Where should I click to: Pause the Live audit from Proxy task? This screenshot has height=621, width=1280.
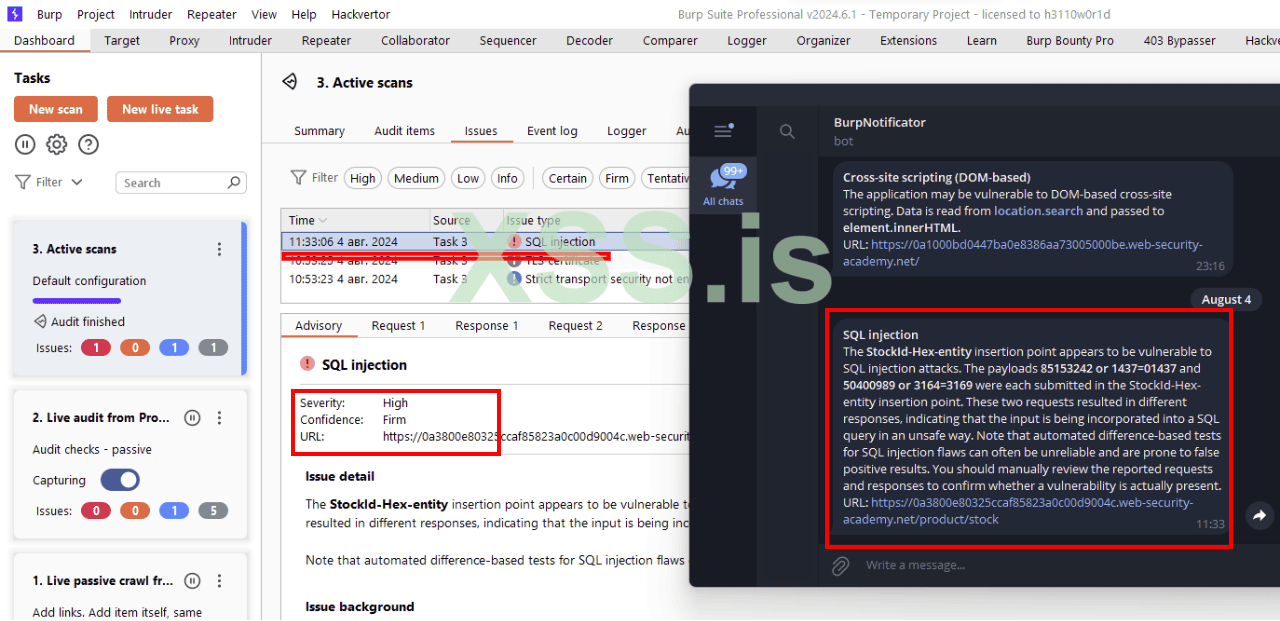193,417
